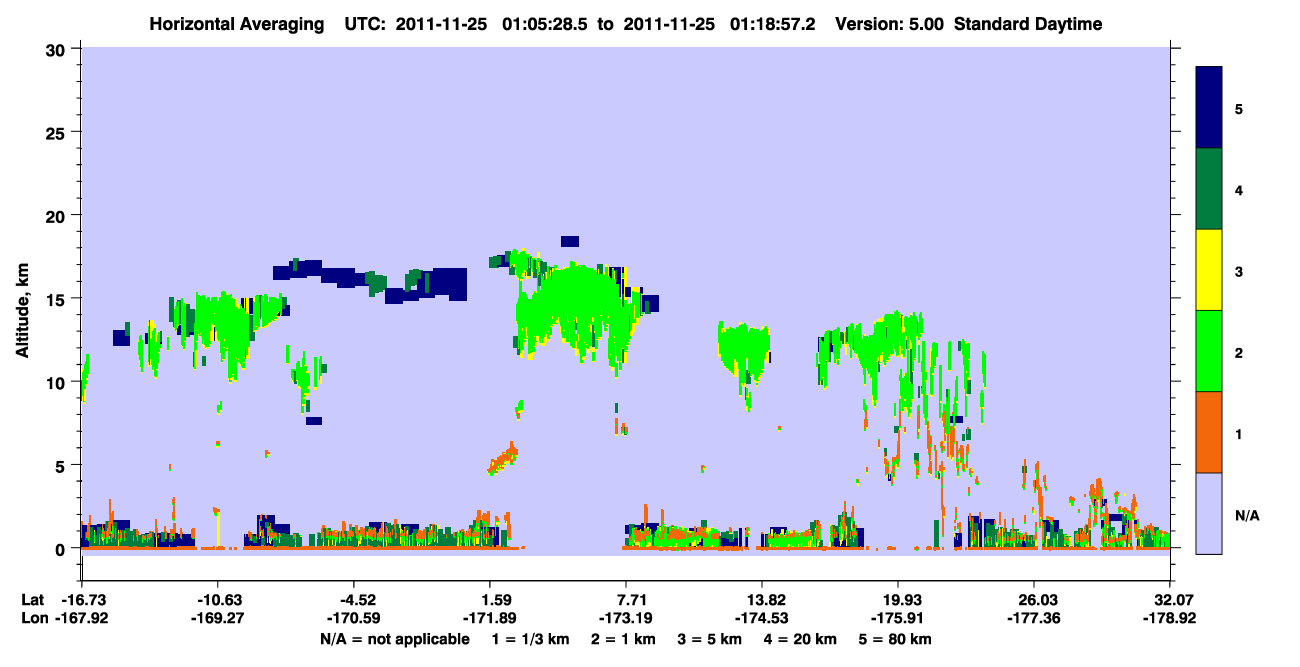Image resolution: width=1300 pixels, height=667 pixels.
Task: Click 'Version: 5.00' in the title
Action: [890, 24]
